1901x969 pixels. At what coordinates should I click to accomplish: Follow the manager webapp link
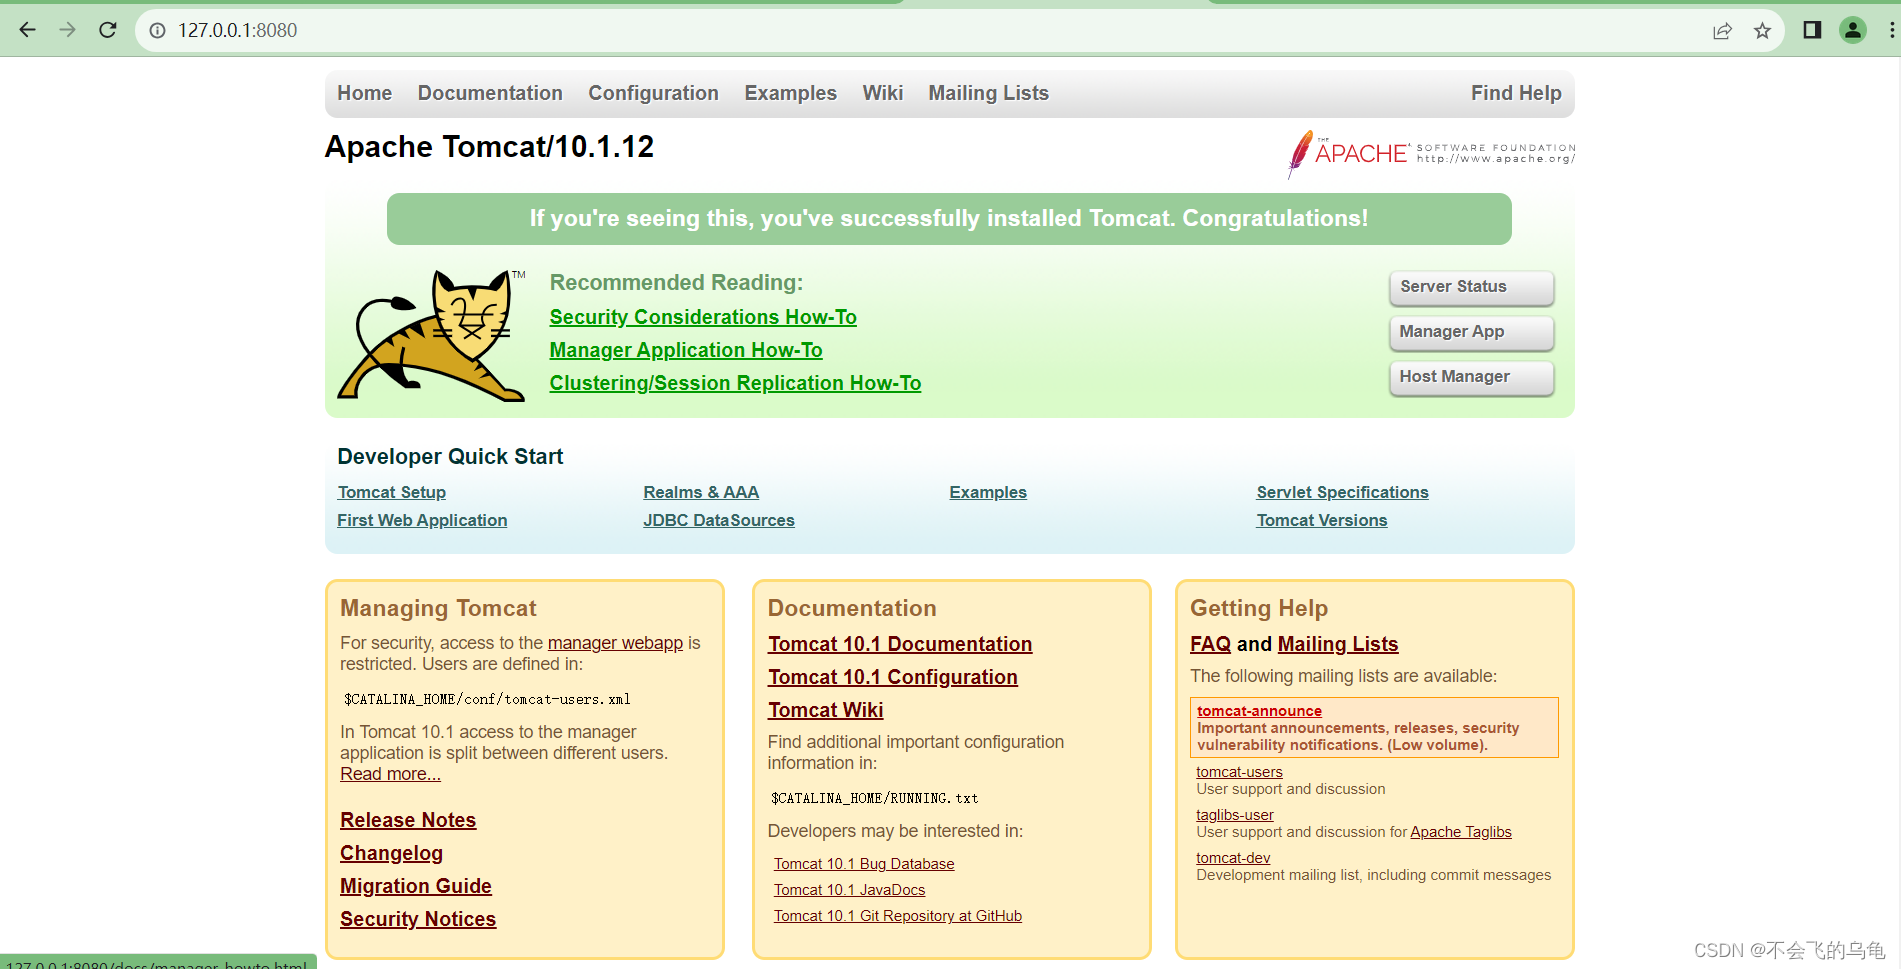pyautogui.click(x=615, y=643)
